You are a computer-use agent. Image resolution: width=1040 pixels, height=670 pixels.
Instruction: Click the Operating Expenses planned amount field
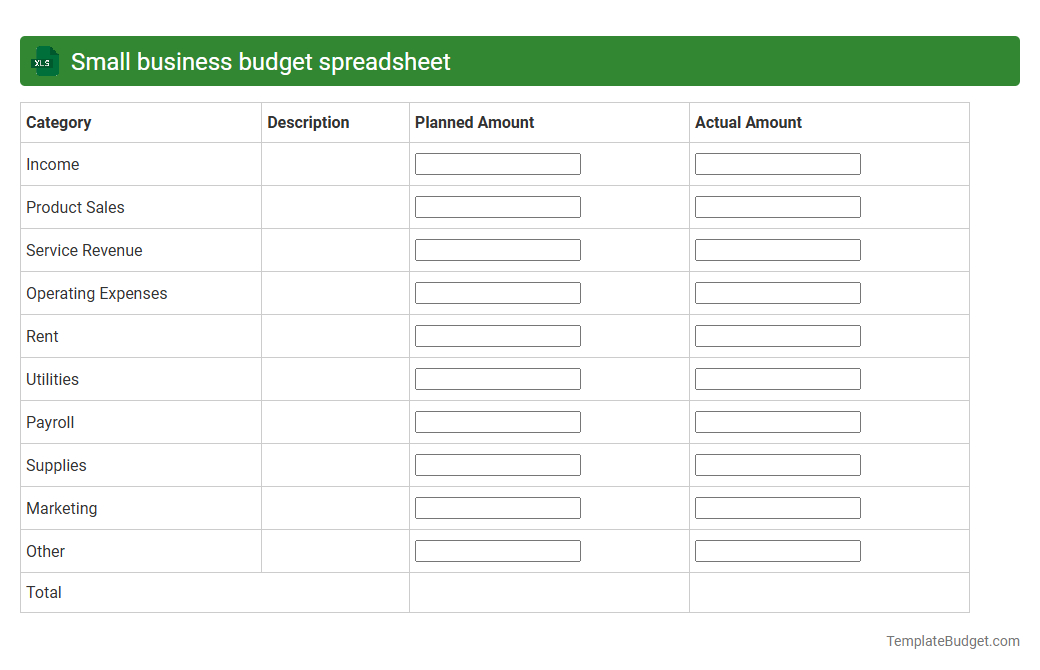(x=497, y=292)
